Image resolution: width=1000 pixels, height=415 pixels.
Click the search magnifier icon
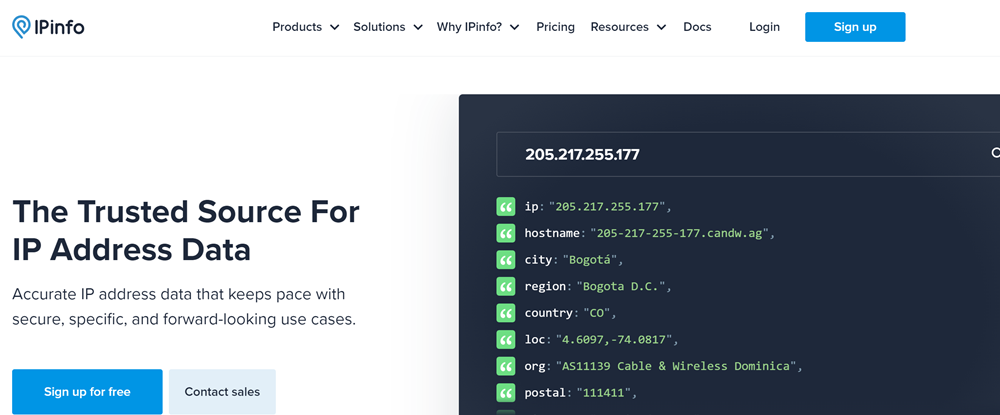click(x=995, y=153)
